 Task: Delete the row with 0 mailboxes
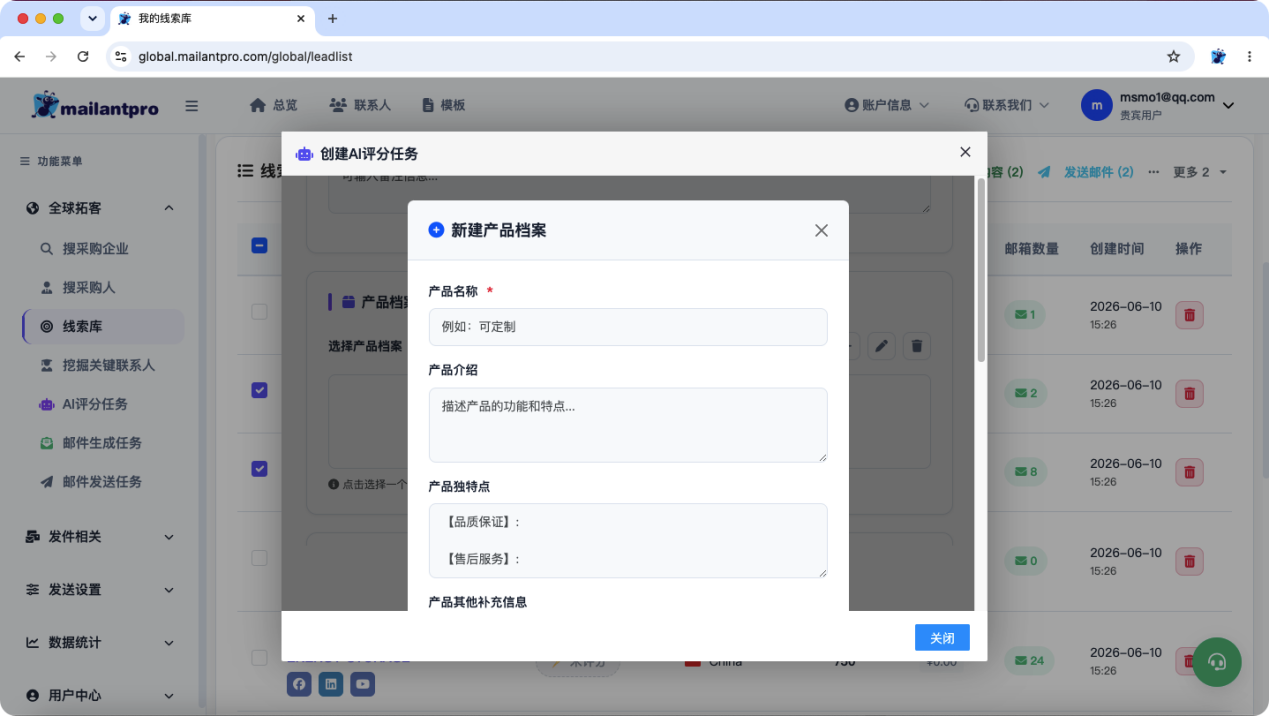pos(1189,561)
